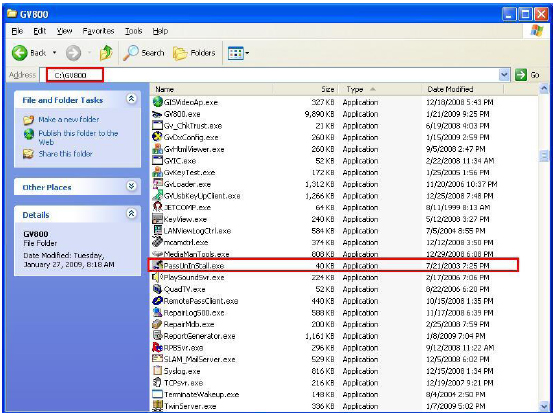Click the GvHtmlViewer.exe icon
556x413 pixels.
point(157,149)
